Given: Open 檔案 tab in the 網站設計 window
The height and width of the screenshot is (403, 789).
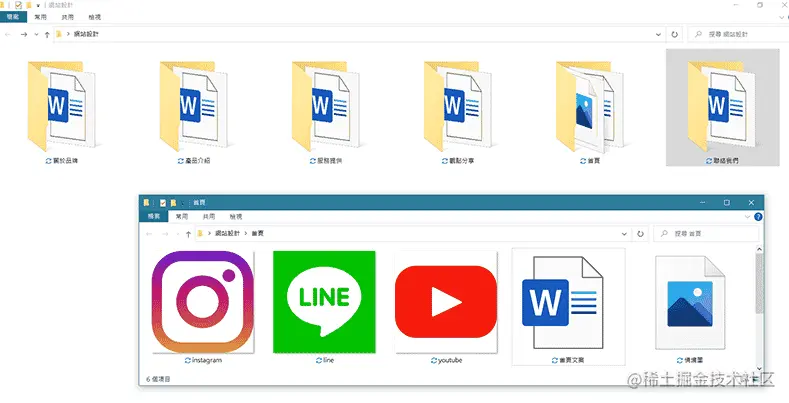Looking at the screenshot, I should point(13,17).
